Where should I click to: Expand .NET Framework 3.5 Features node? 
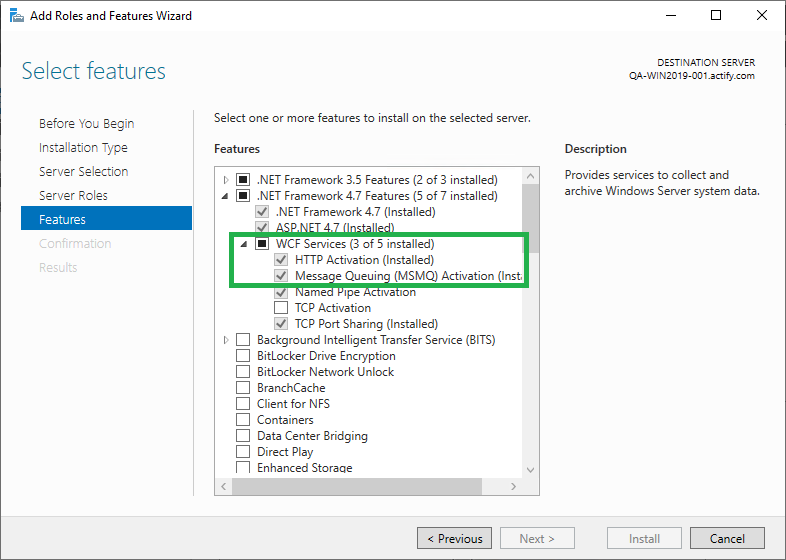(226, 180)
